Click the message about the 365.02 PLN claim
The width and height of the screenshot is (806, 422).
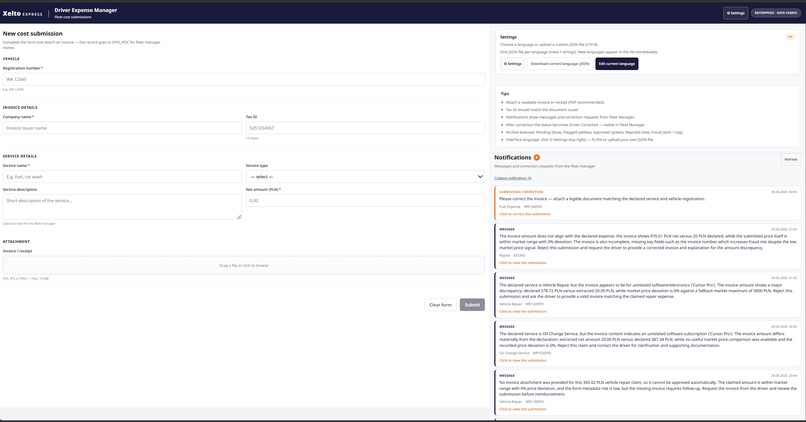coord(644,388)
